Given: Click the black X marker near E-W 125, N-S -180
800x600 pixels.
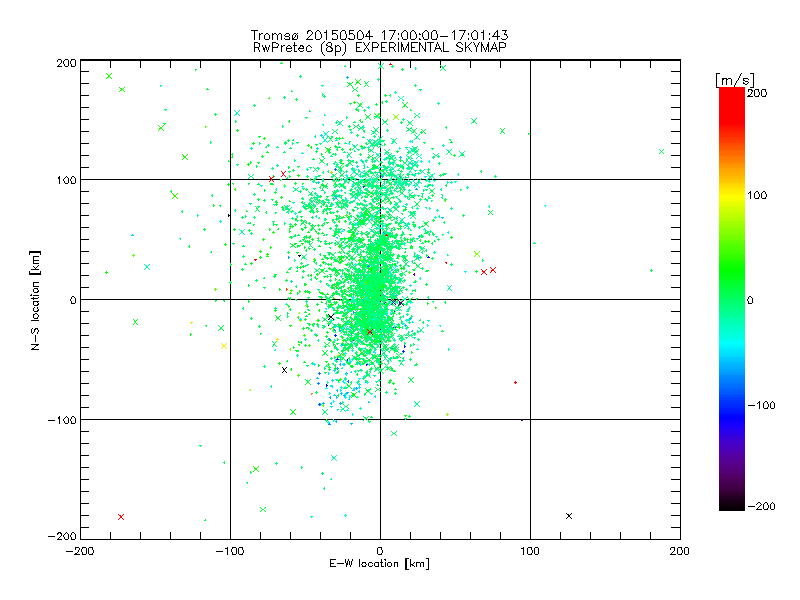Looking at the screenshot, I should [x=569, y=516].
